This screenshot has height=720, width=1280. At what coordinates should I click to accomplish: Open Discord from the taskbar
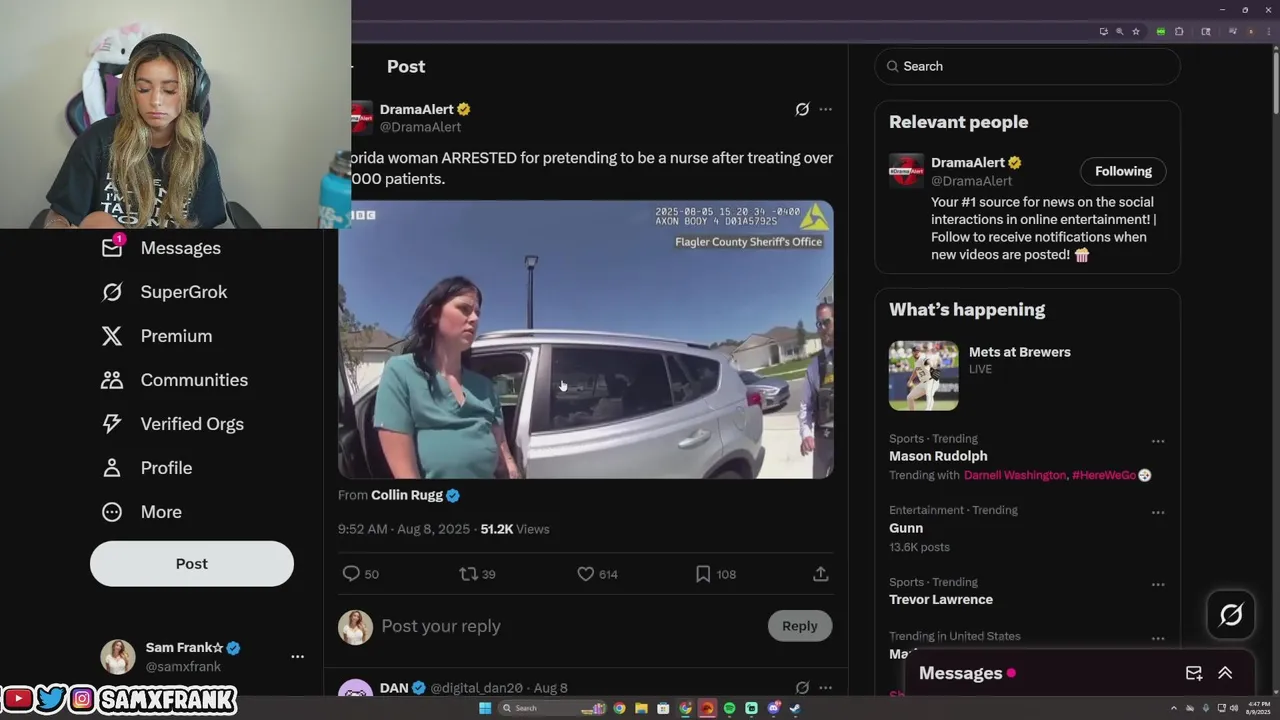click(773, 708)
